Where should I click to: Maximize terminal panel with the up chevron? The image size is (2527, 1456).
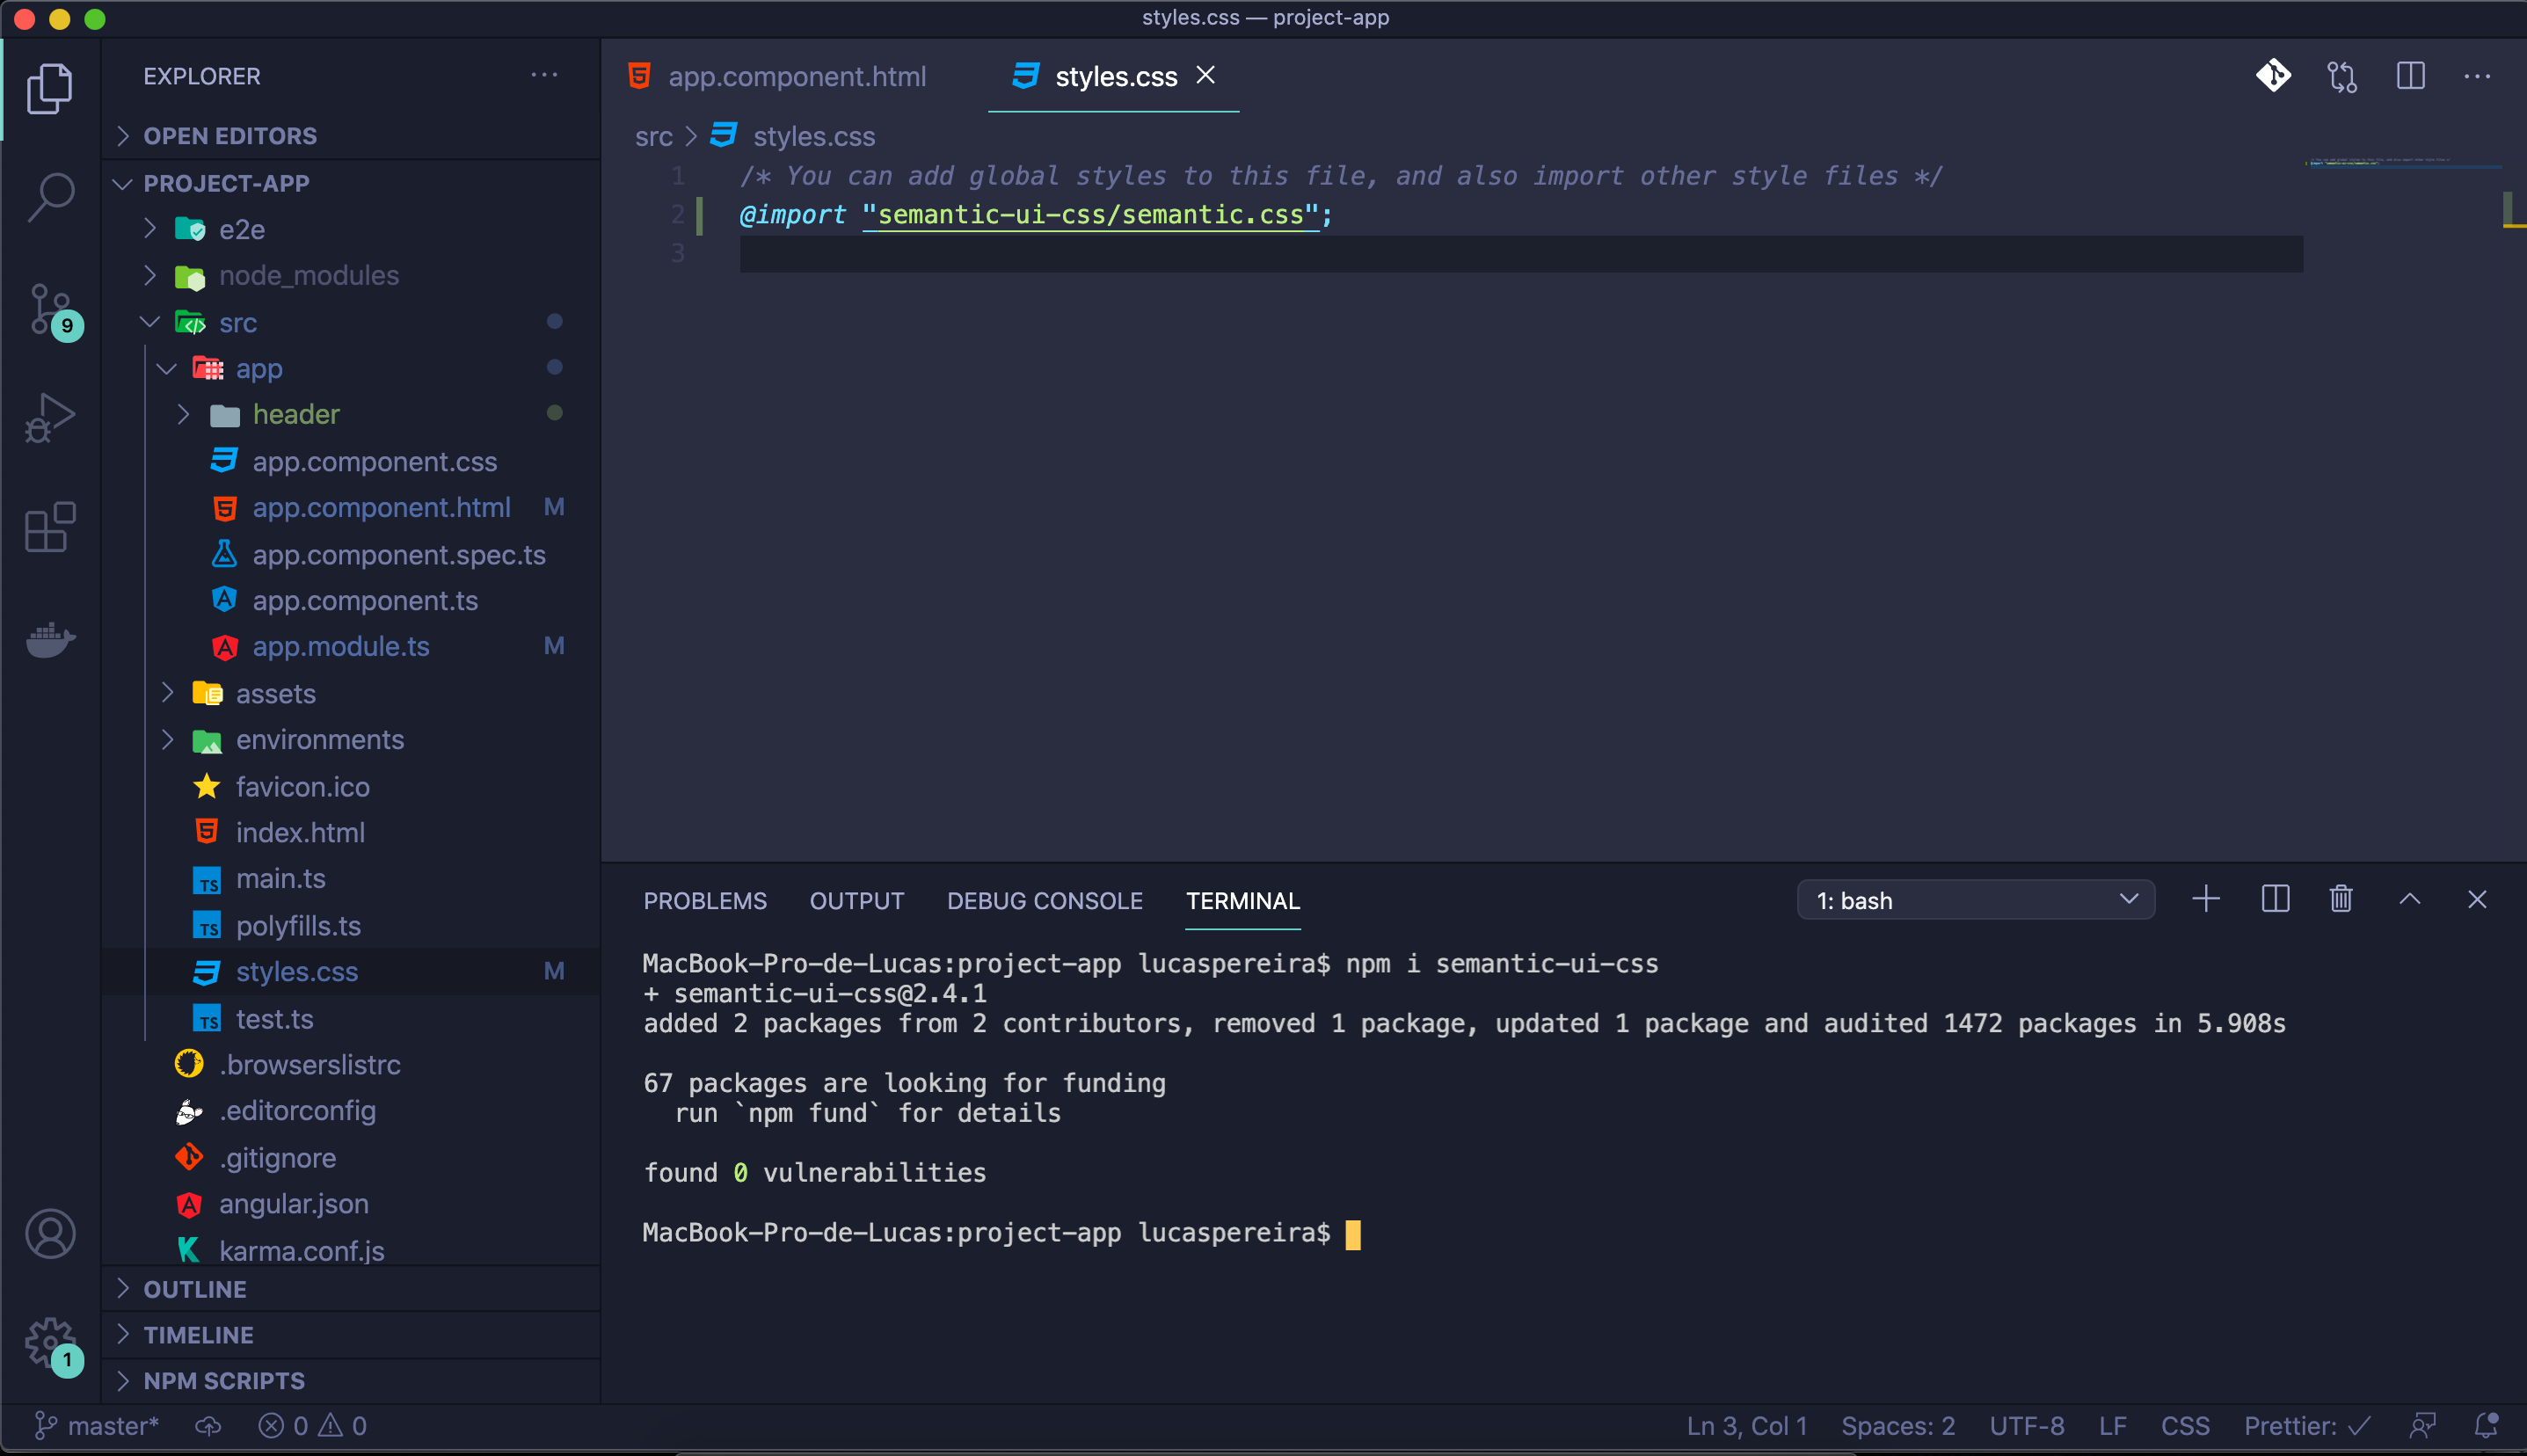[x=2409, y=899]
